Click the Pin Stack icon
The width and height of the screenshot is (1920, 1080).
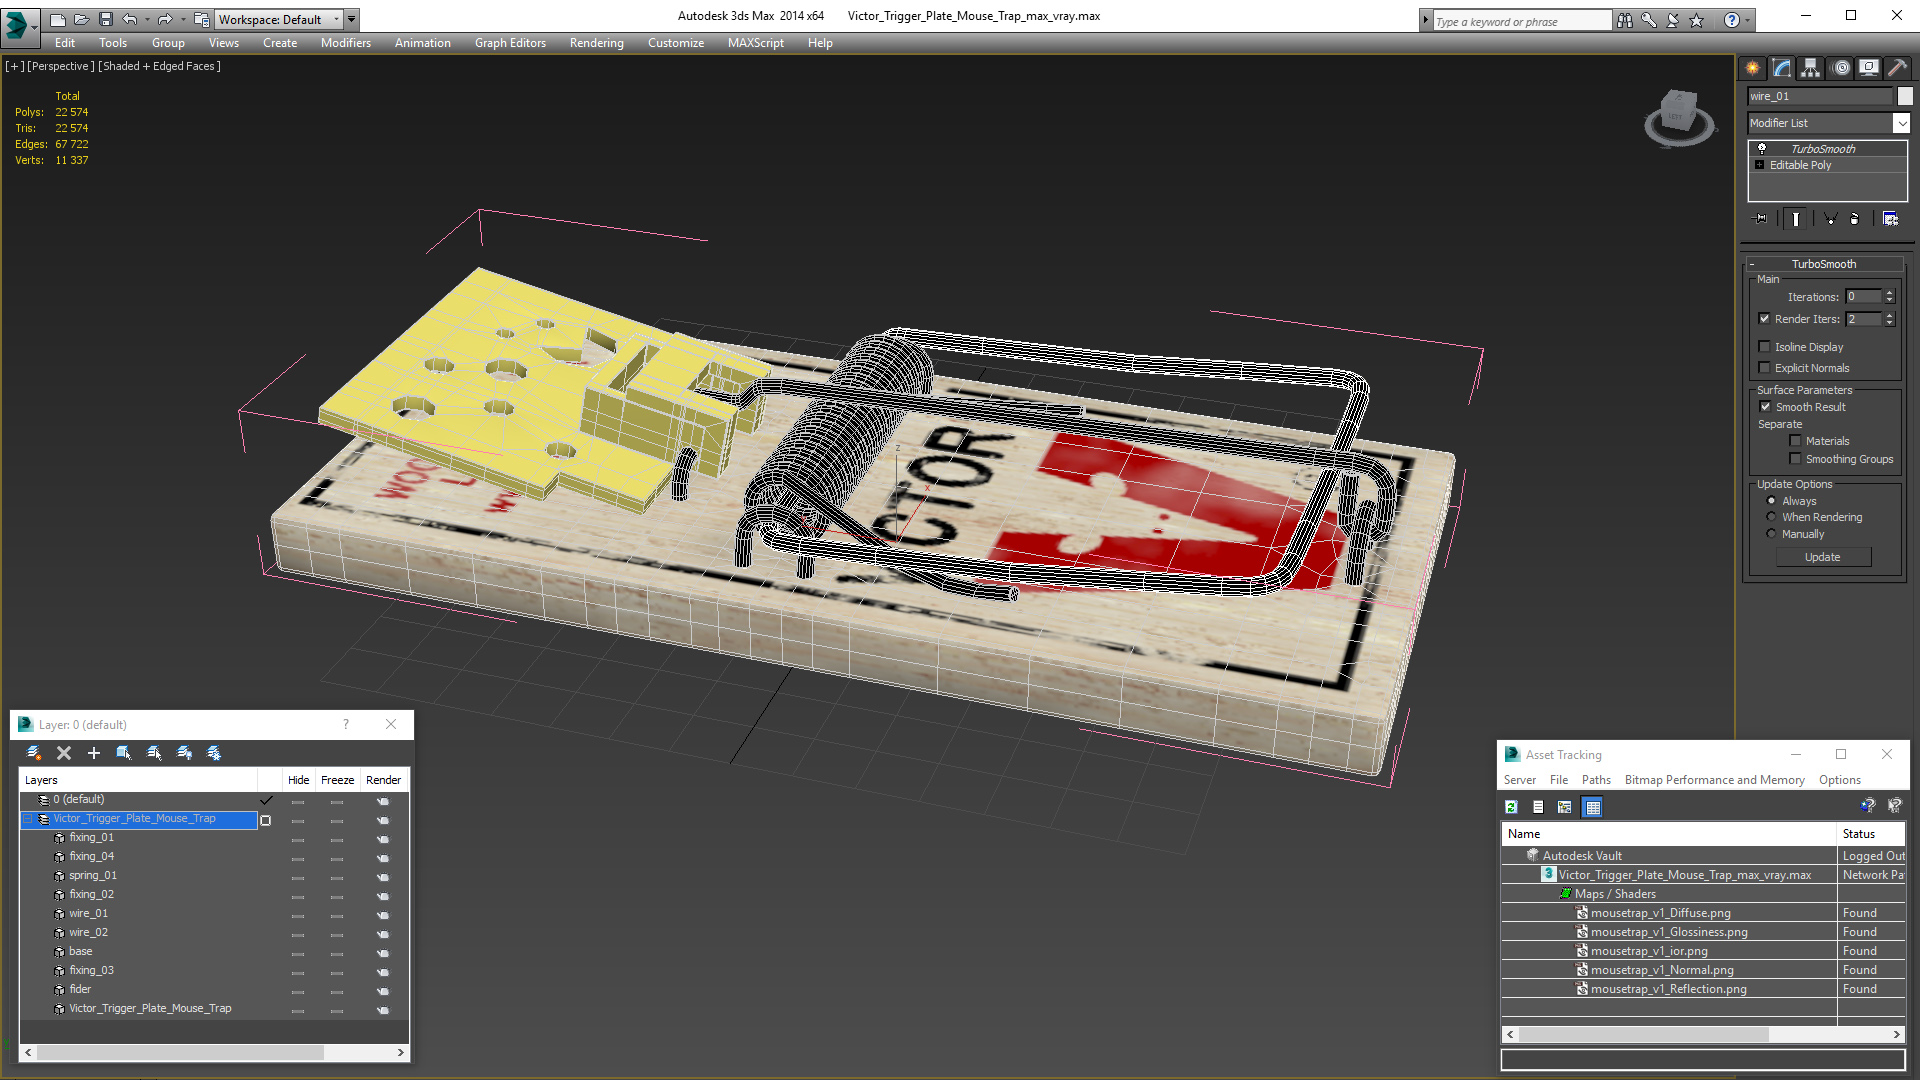[x=1761, y=219]
